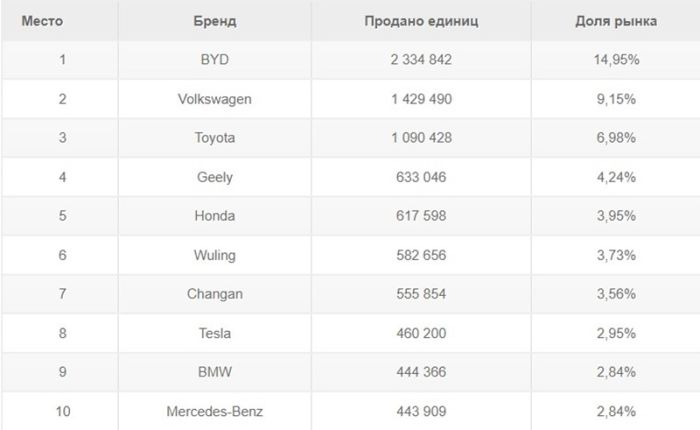Click the Honda brand cell
The image size is (700, 430).
[215, 216]
